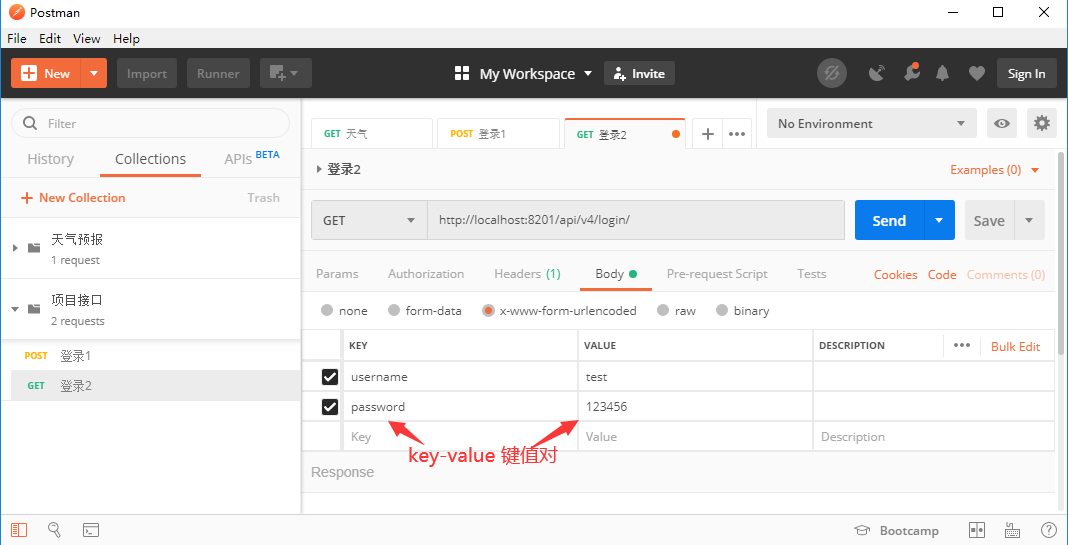Image resolution: width=1068 pixels, height=545 pixels.
Task: Open the Authorization tab
Action: click(426, 274)
